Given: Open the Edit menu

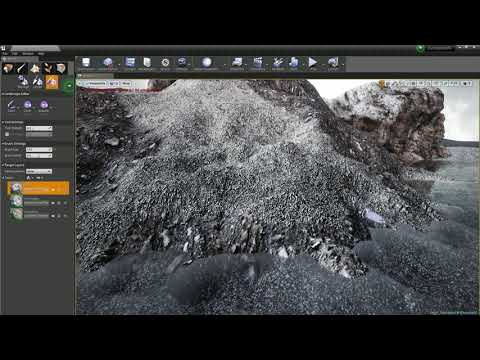Looking at the screenshot, I should click(x=15, y=54).
